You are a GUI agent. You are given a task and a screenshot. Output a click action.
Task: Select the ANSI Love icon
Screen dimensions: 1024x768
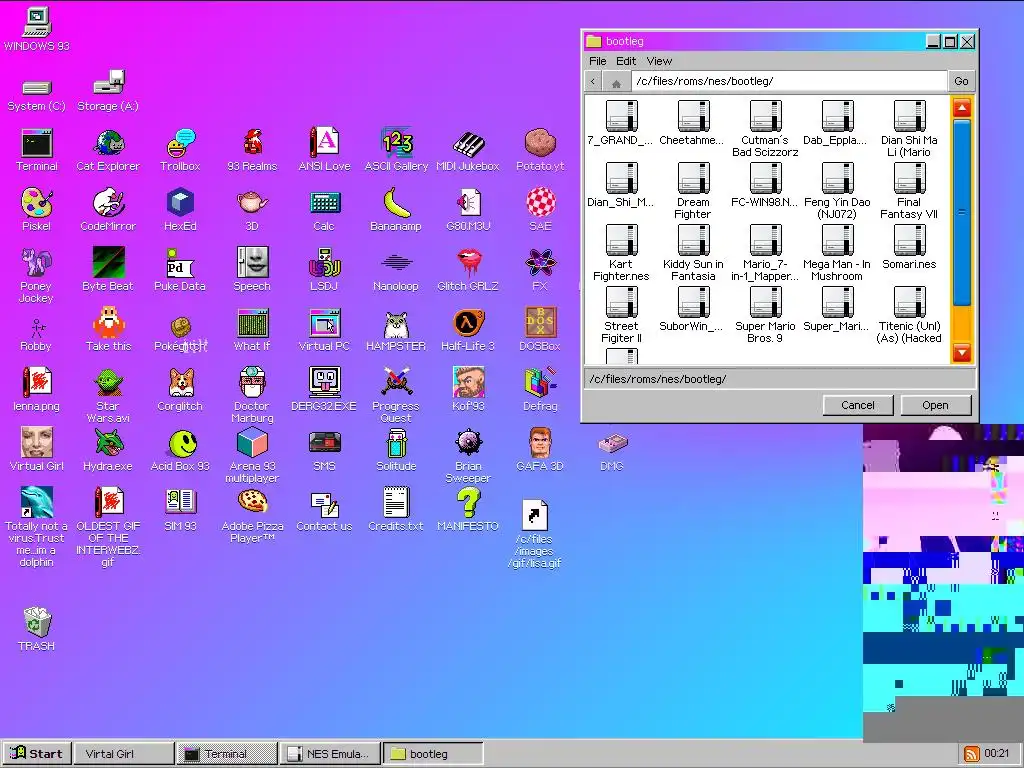point(324,151)
